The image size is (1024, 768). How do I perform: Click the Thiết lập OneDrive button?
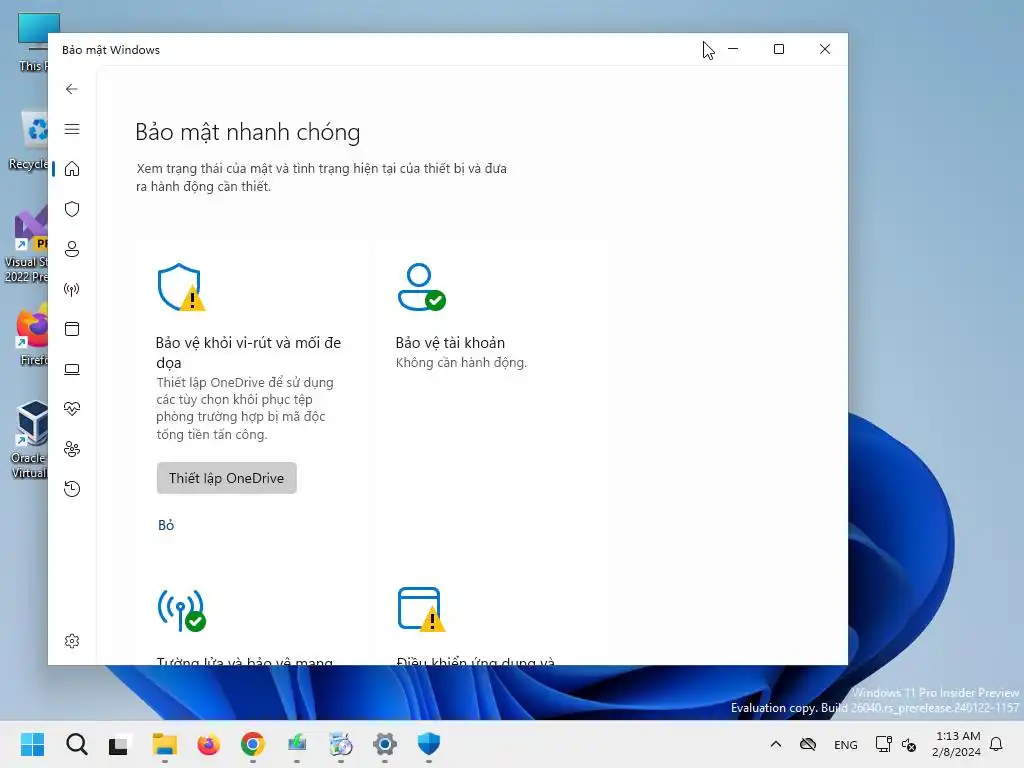point(227,478)
